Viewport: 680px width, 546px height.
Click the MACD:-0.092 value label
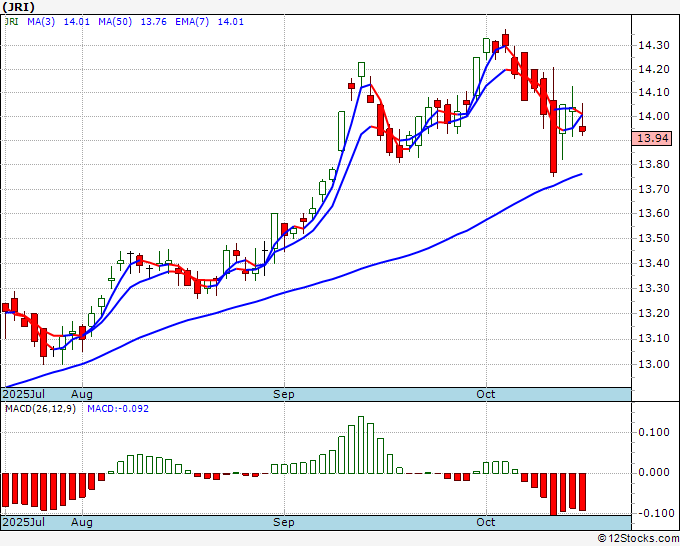118,409
